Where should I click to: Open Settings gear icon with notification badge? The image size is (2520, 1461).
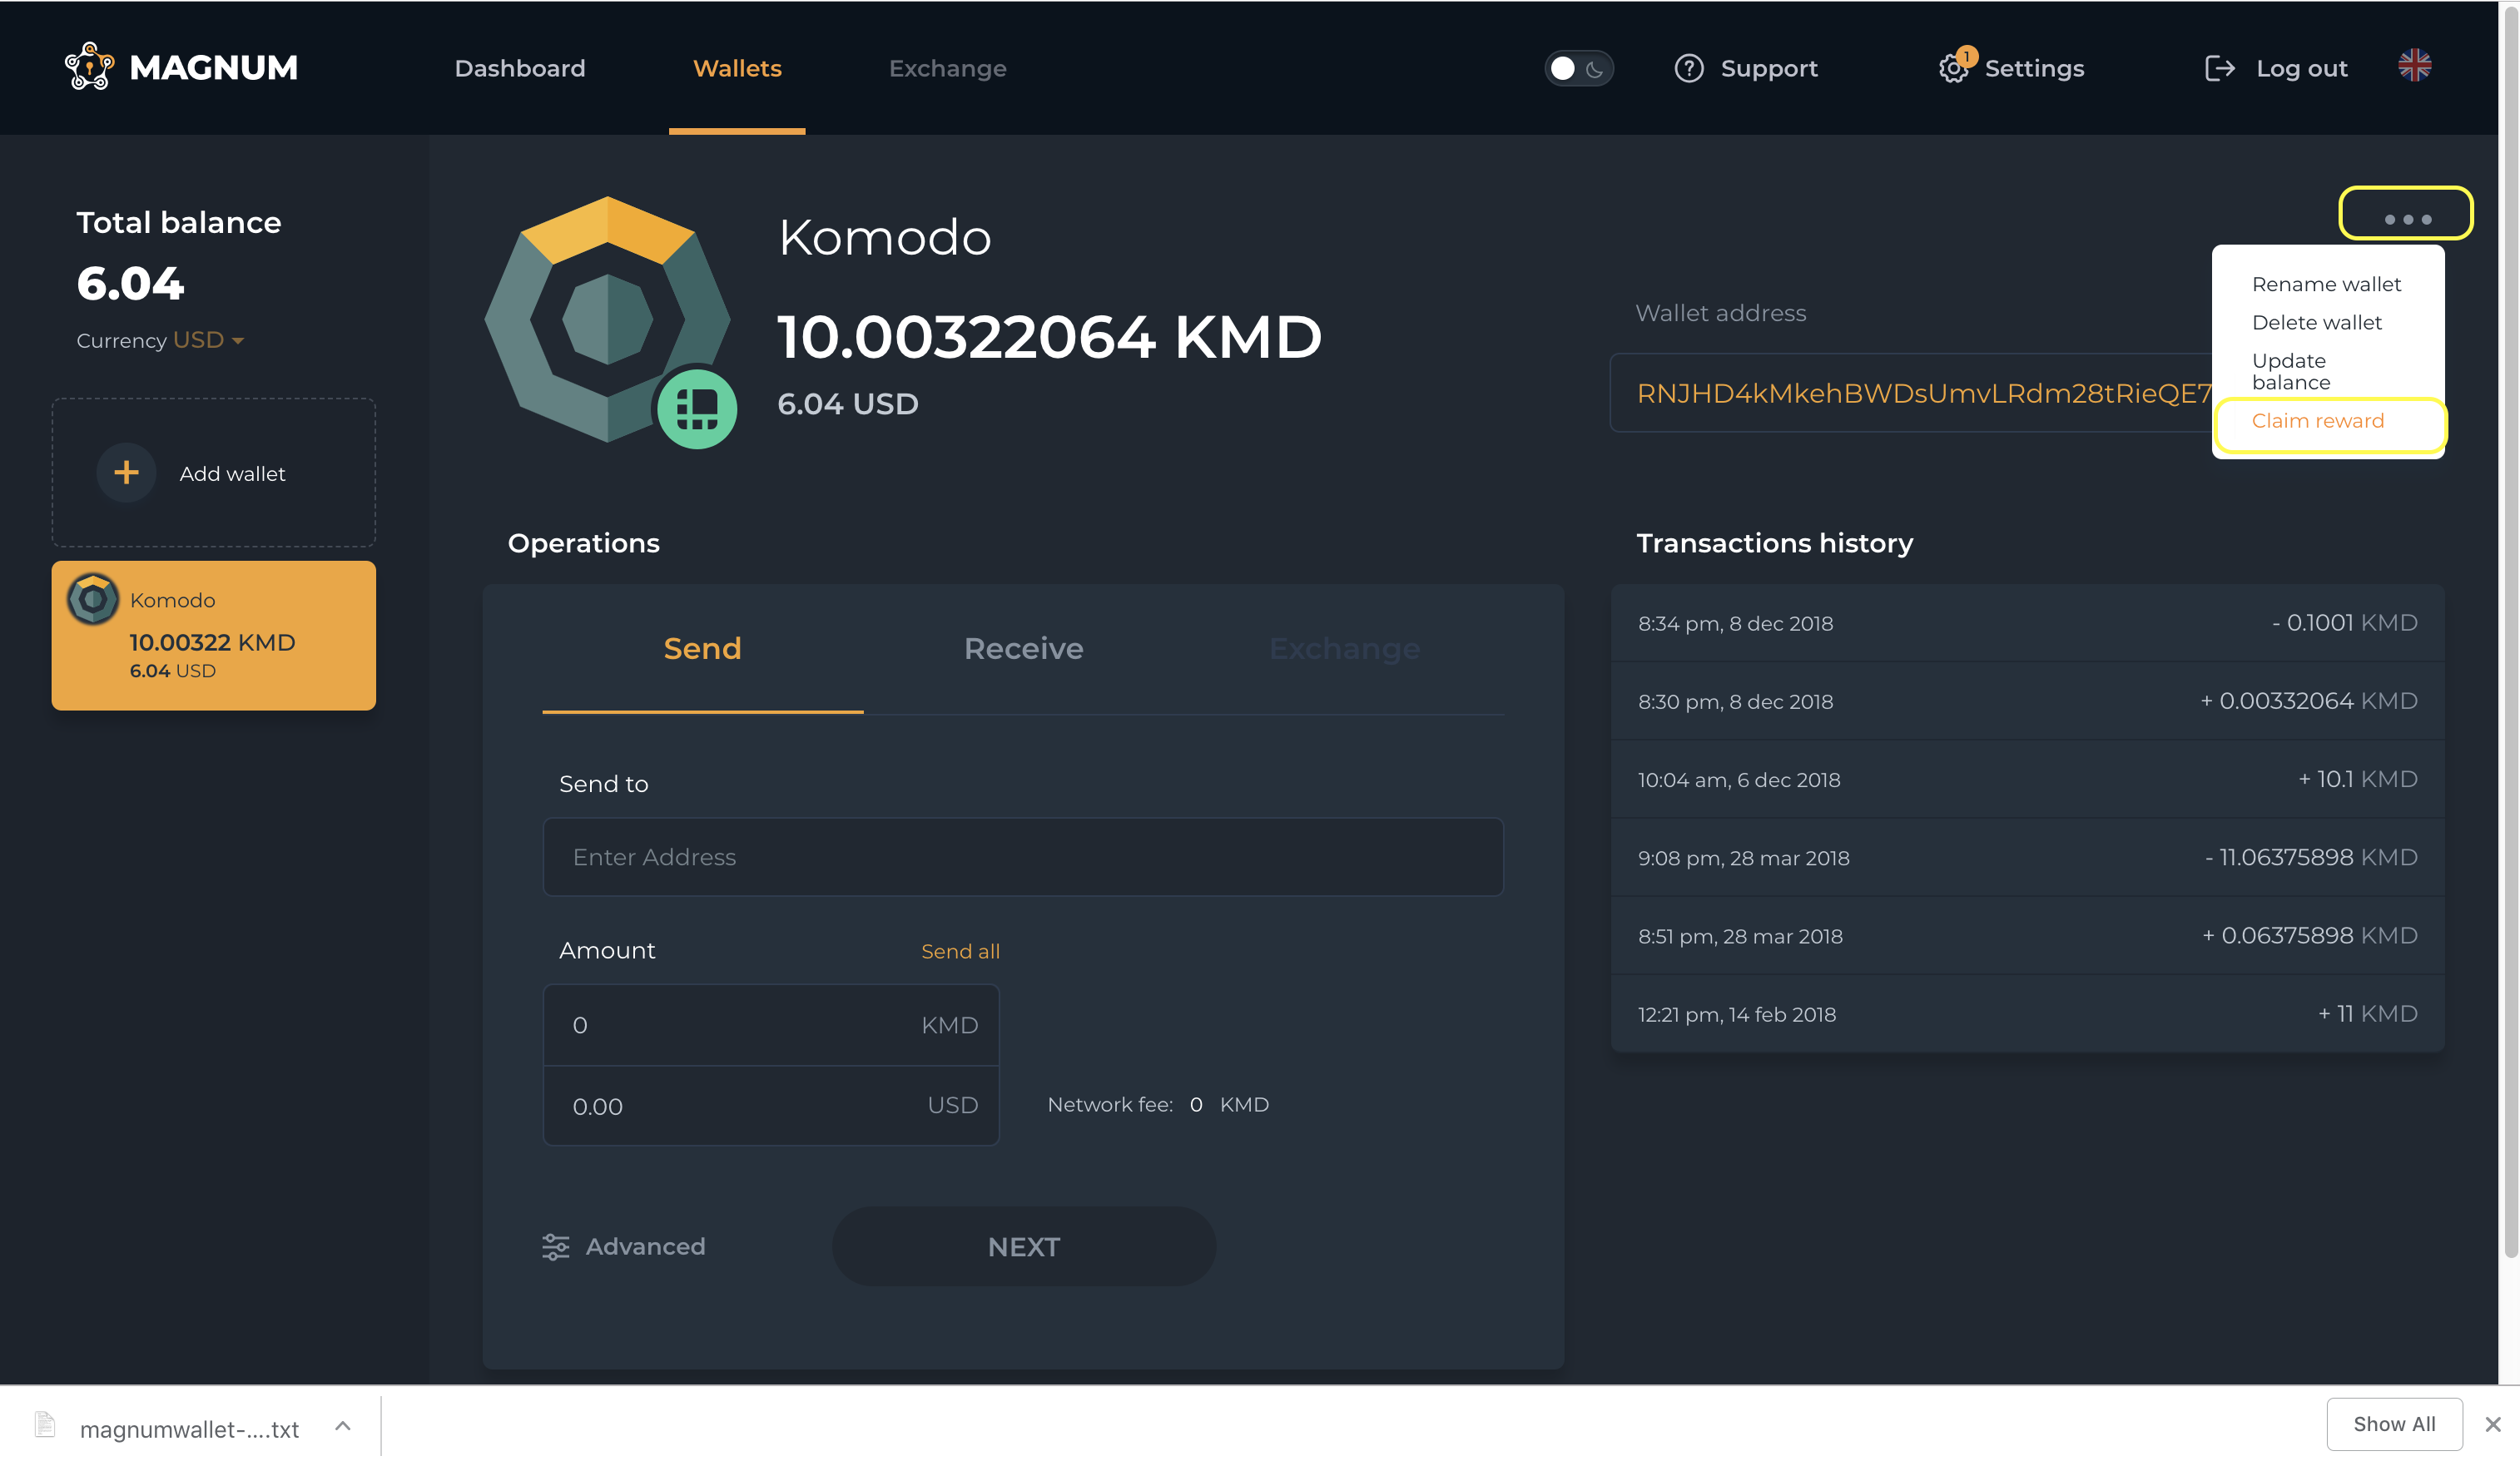coord(1952,68)
